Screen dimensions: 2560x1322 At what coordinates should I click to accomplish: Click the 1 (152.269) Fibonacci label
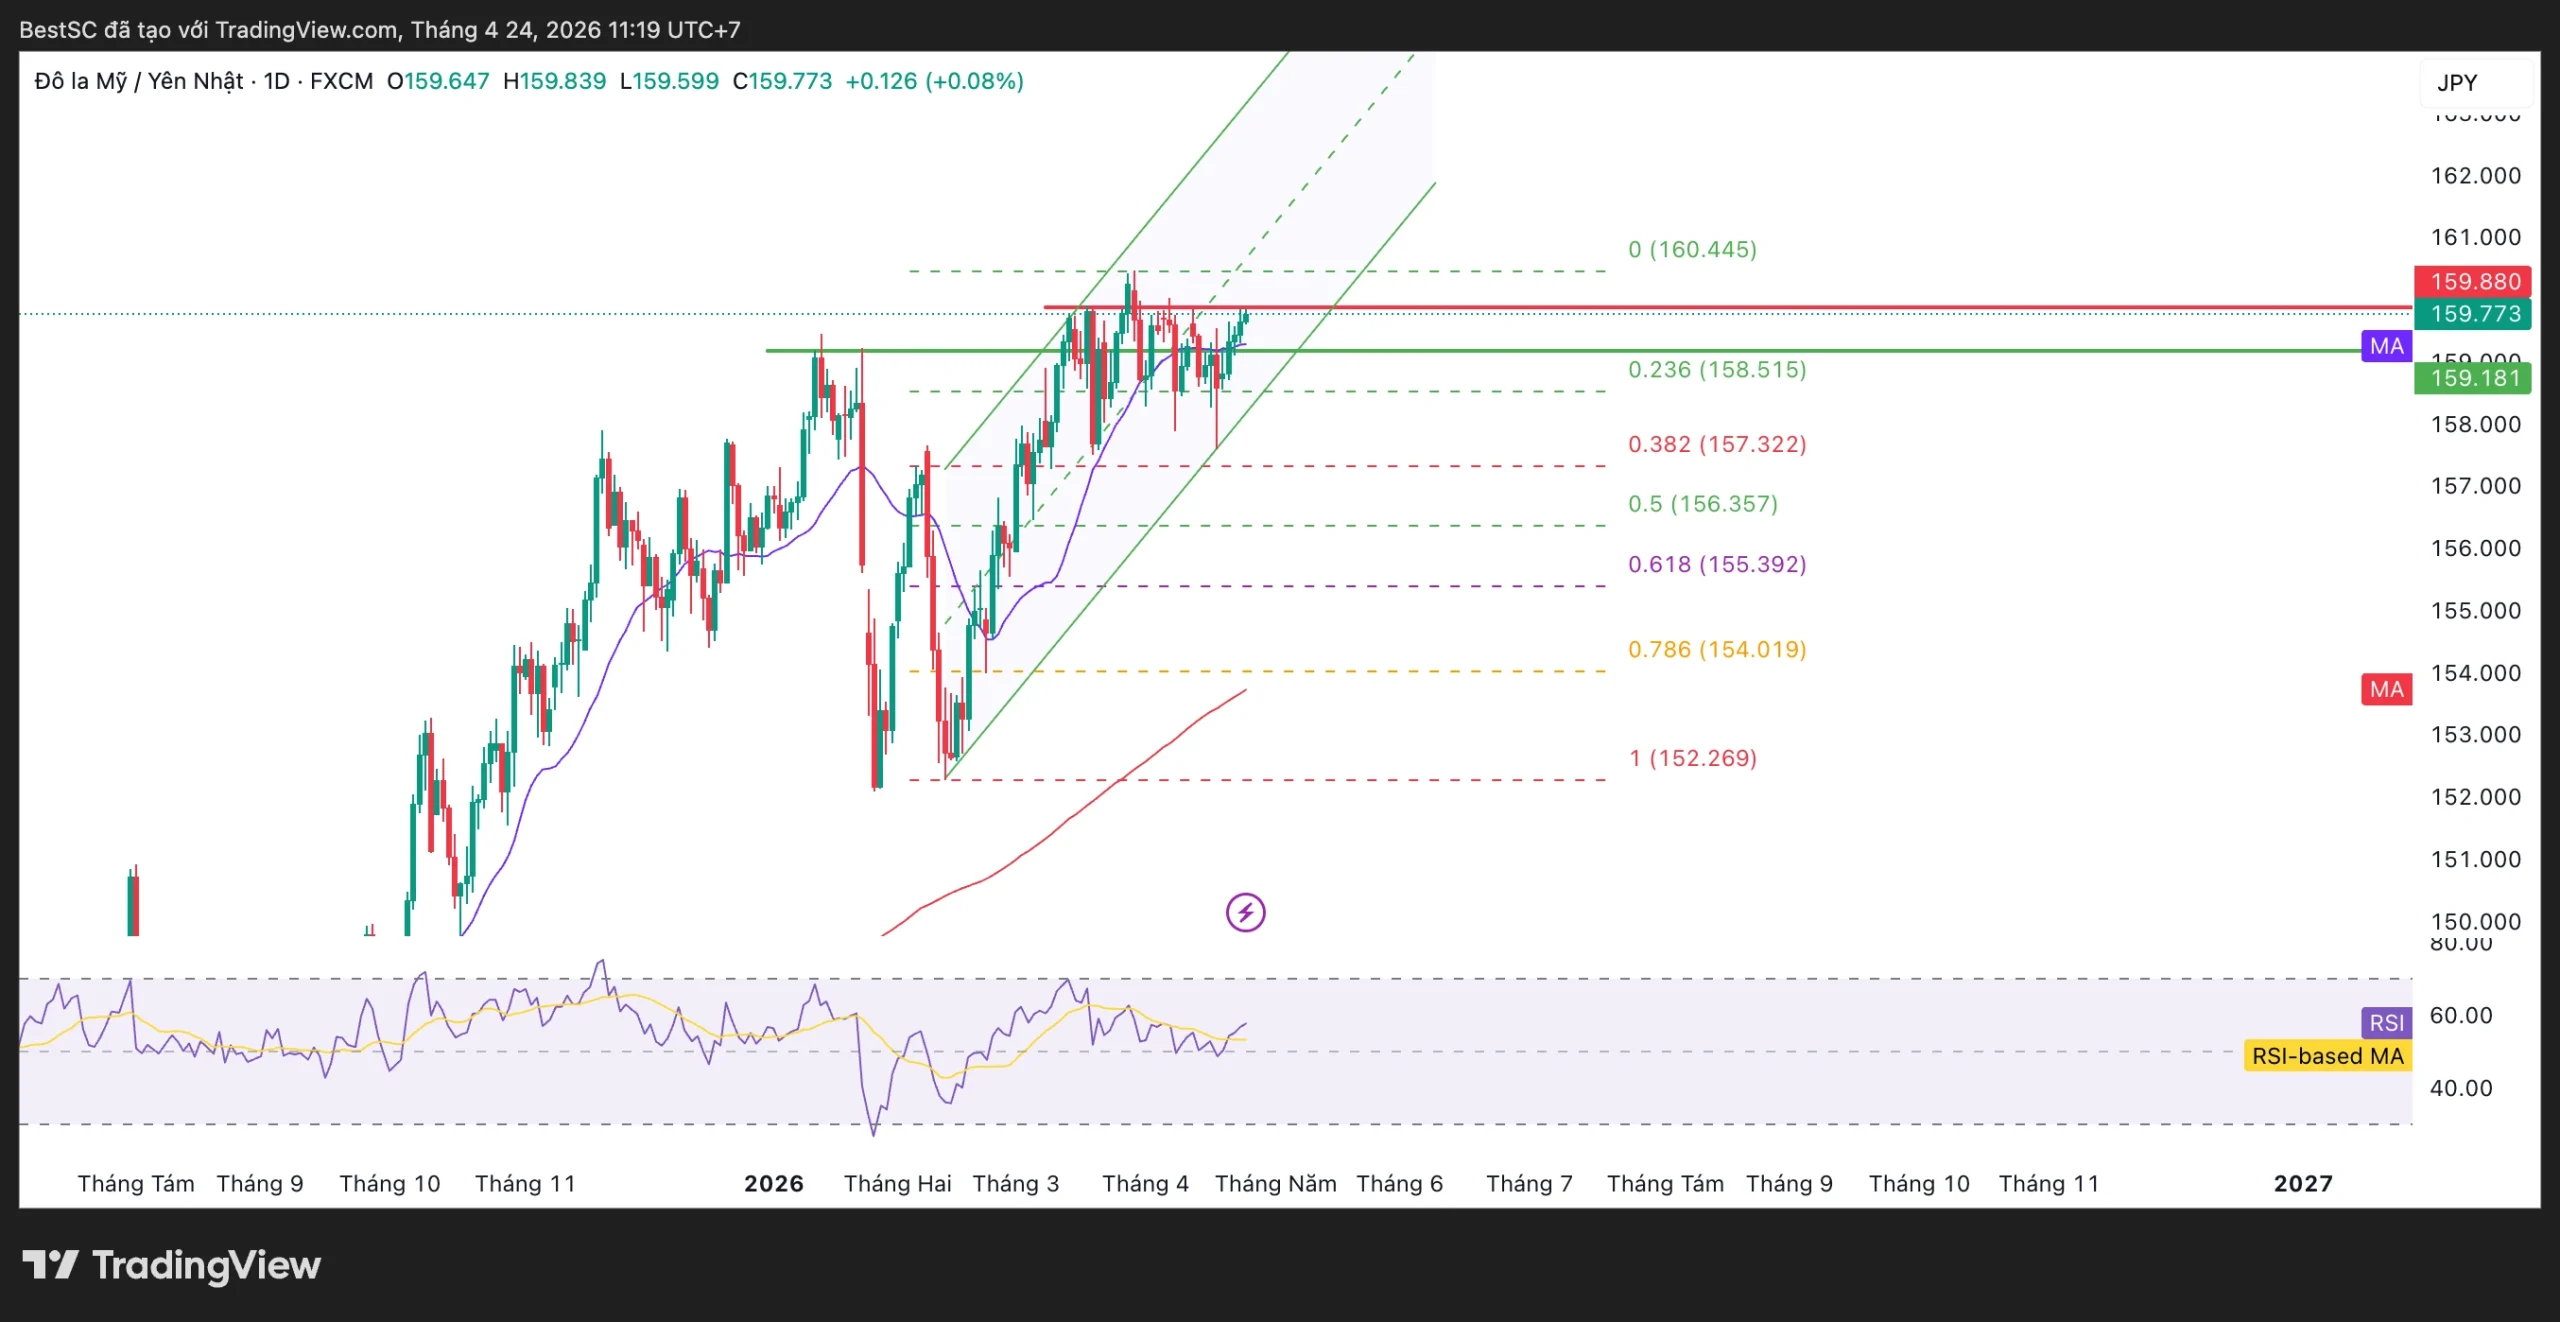point(1692,758)
